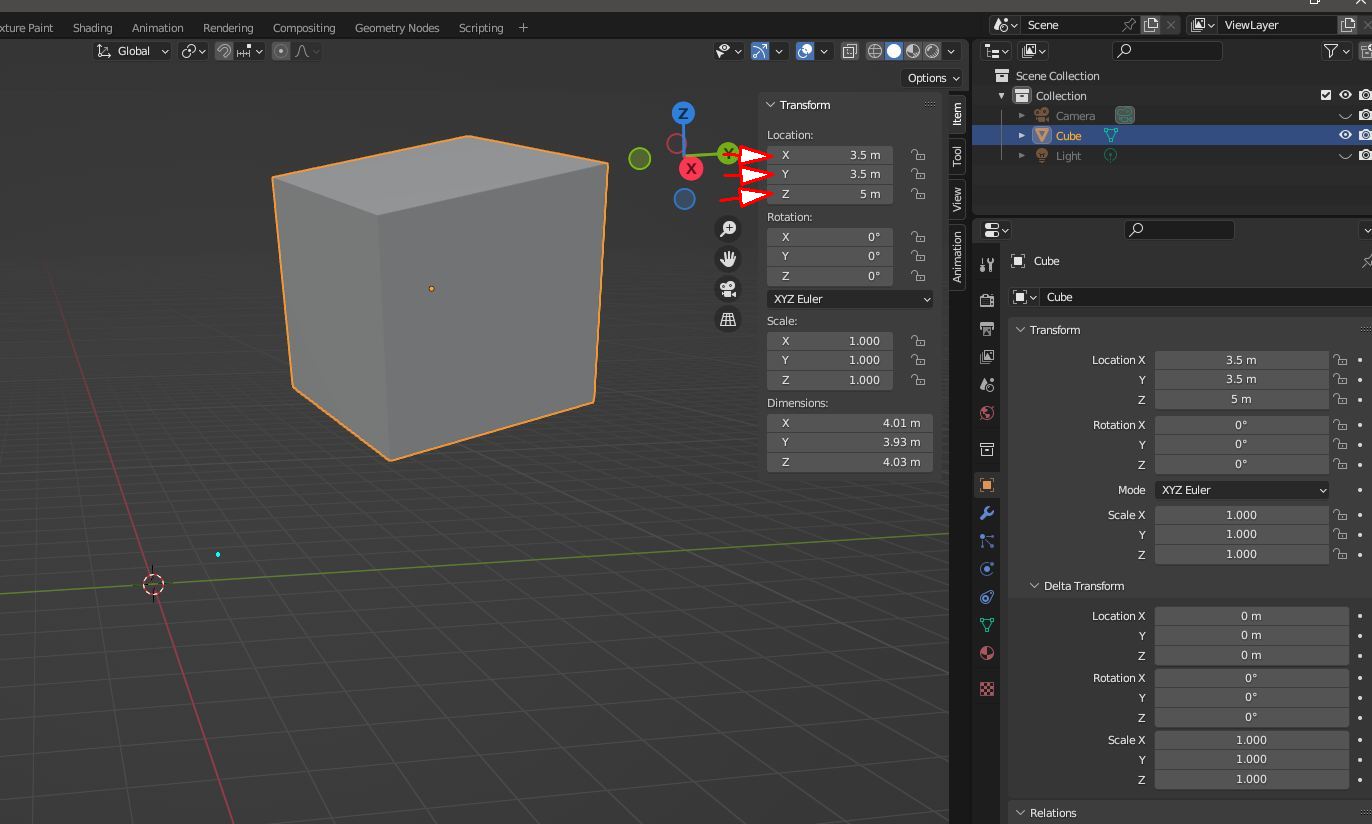
Task: Toggle the camera view icon
Action: [x=728, y=289]
